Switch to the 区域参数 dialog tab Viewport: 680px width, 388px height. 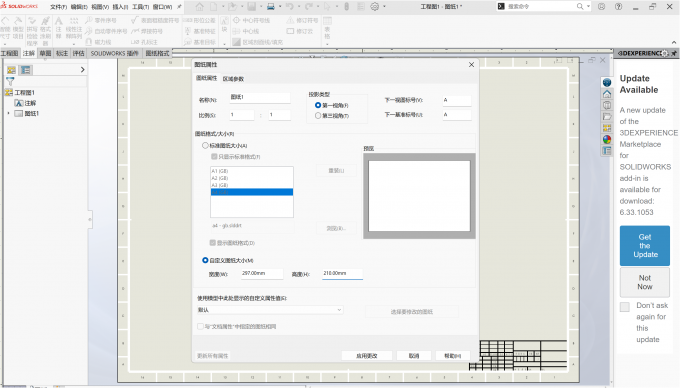coord(233,79)
